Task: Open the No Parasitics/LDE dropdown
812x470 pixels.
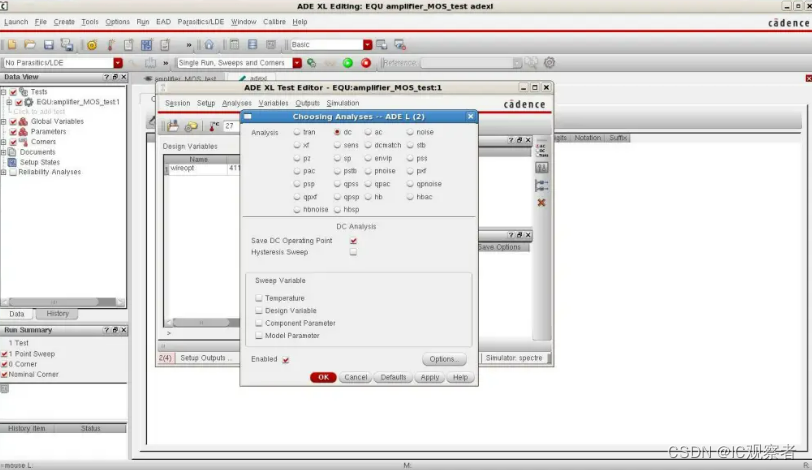Action: pyautogui.click(x=118, y=63)
